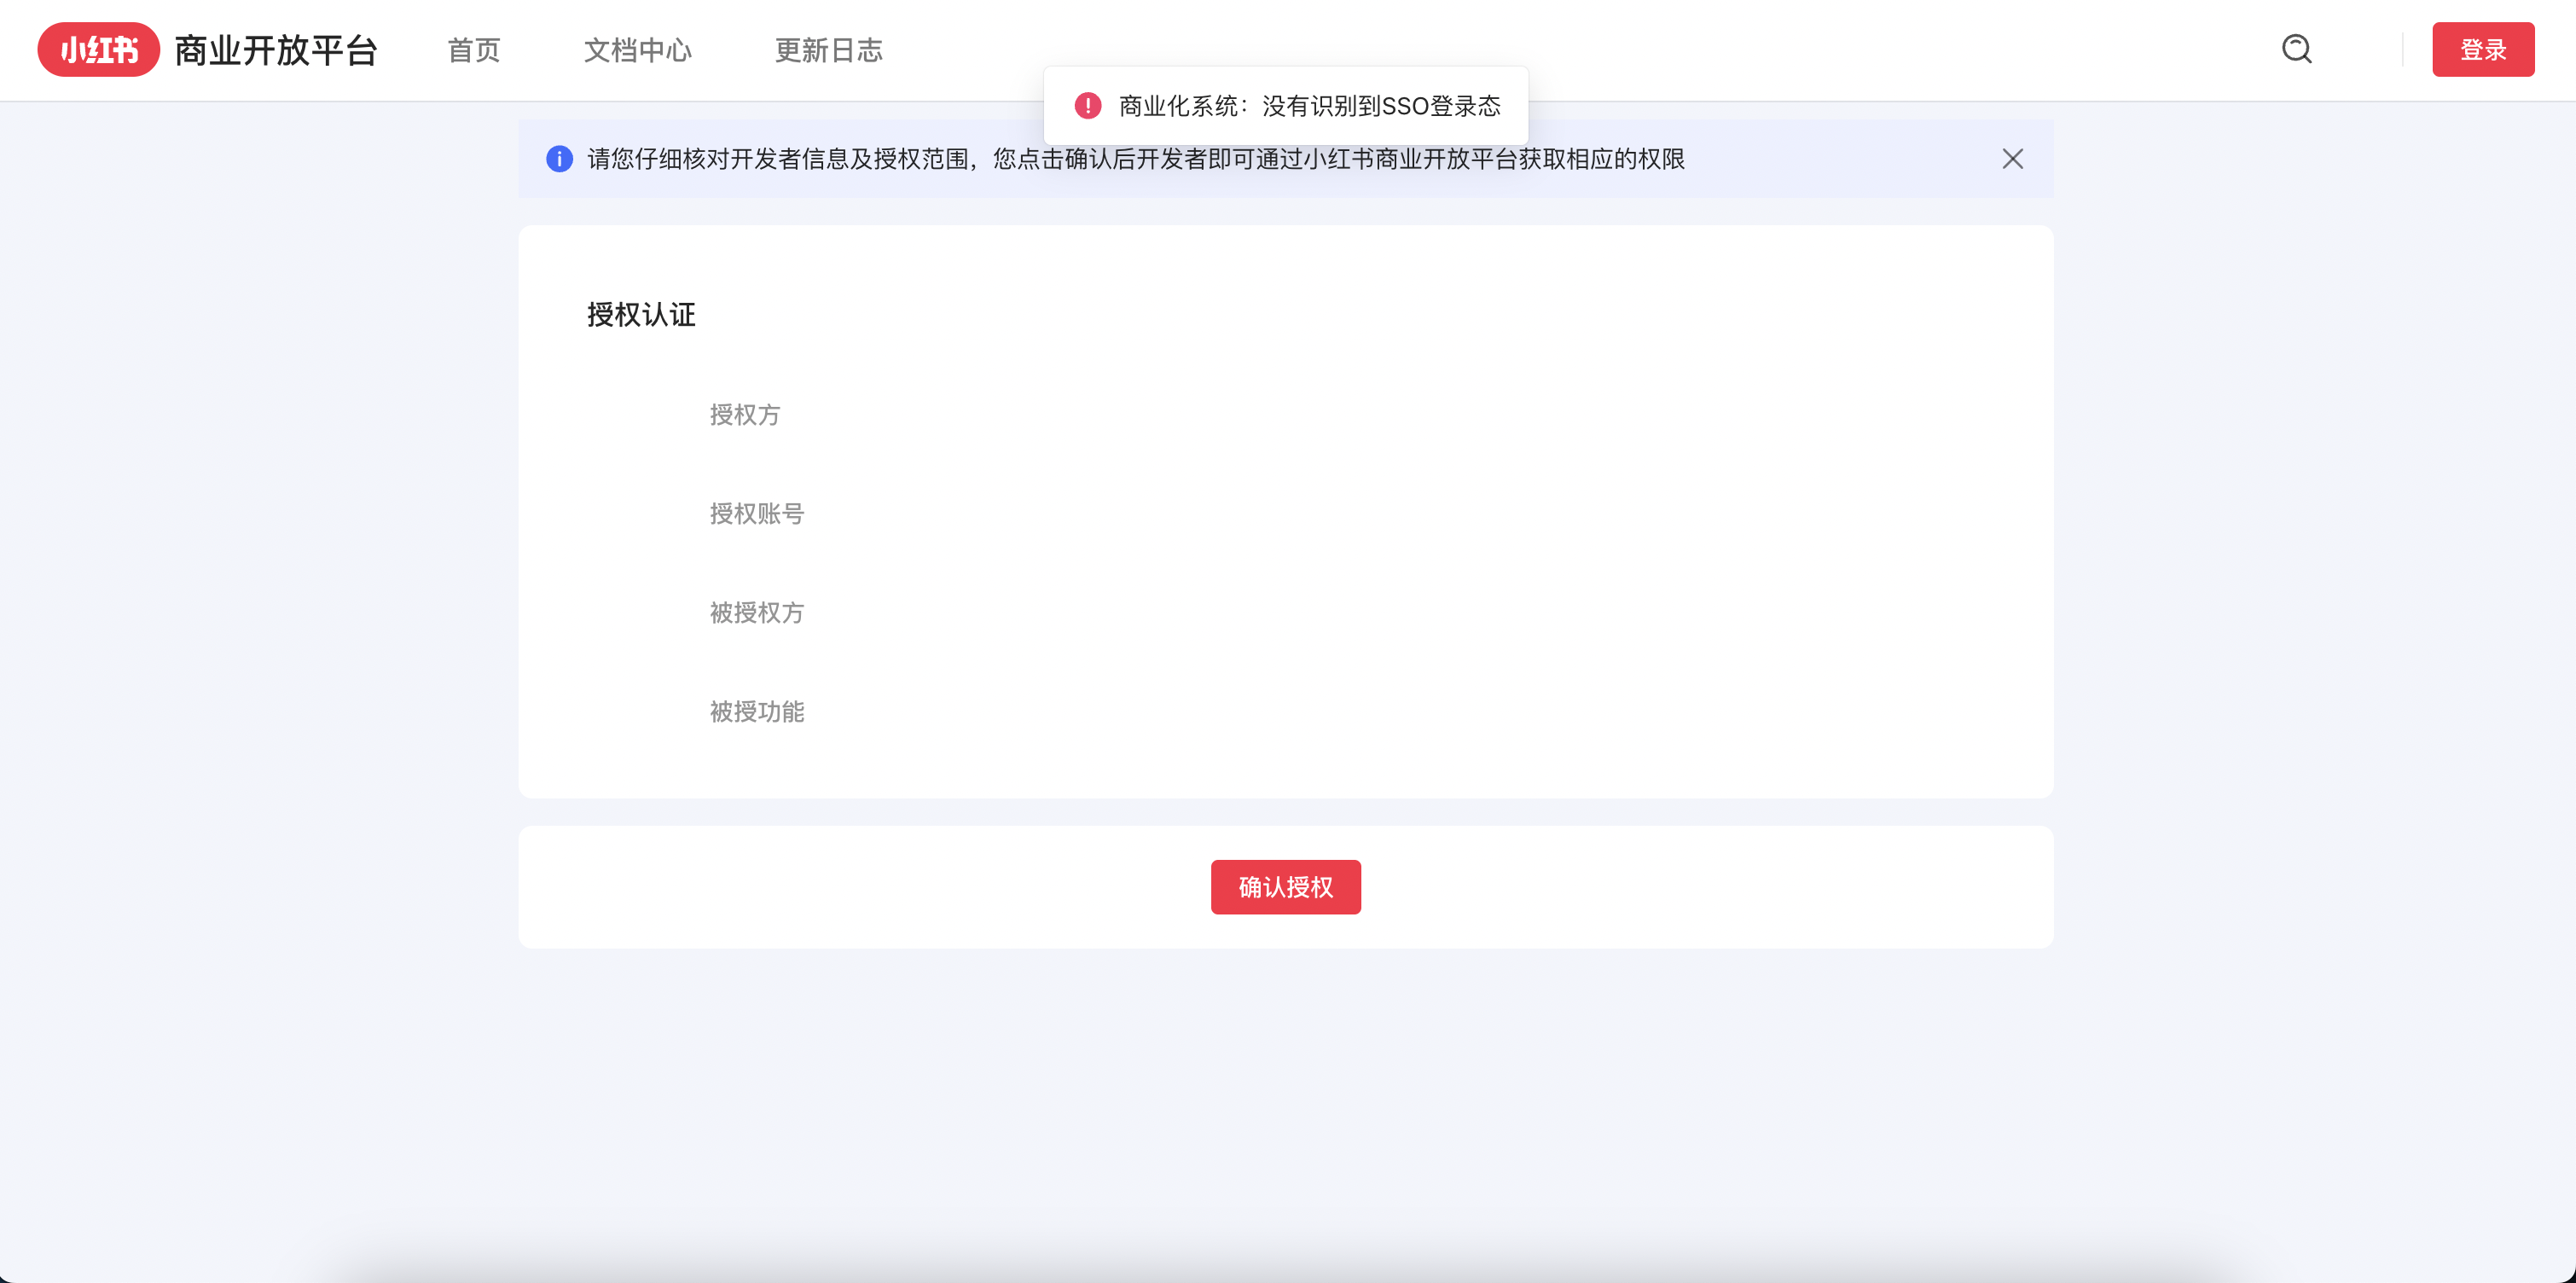Image resolution: width=2576 pixels, height=1283 pixels.
Task: Open the 文档中心 page
Action: point(638,51)
